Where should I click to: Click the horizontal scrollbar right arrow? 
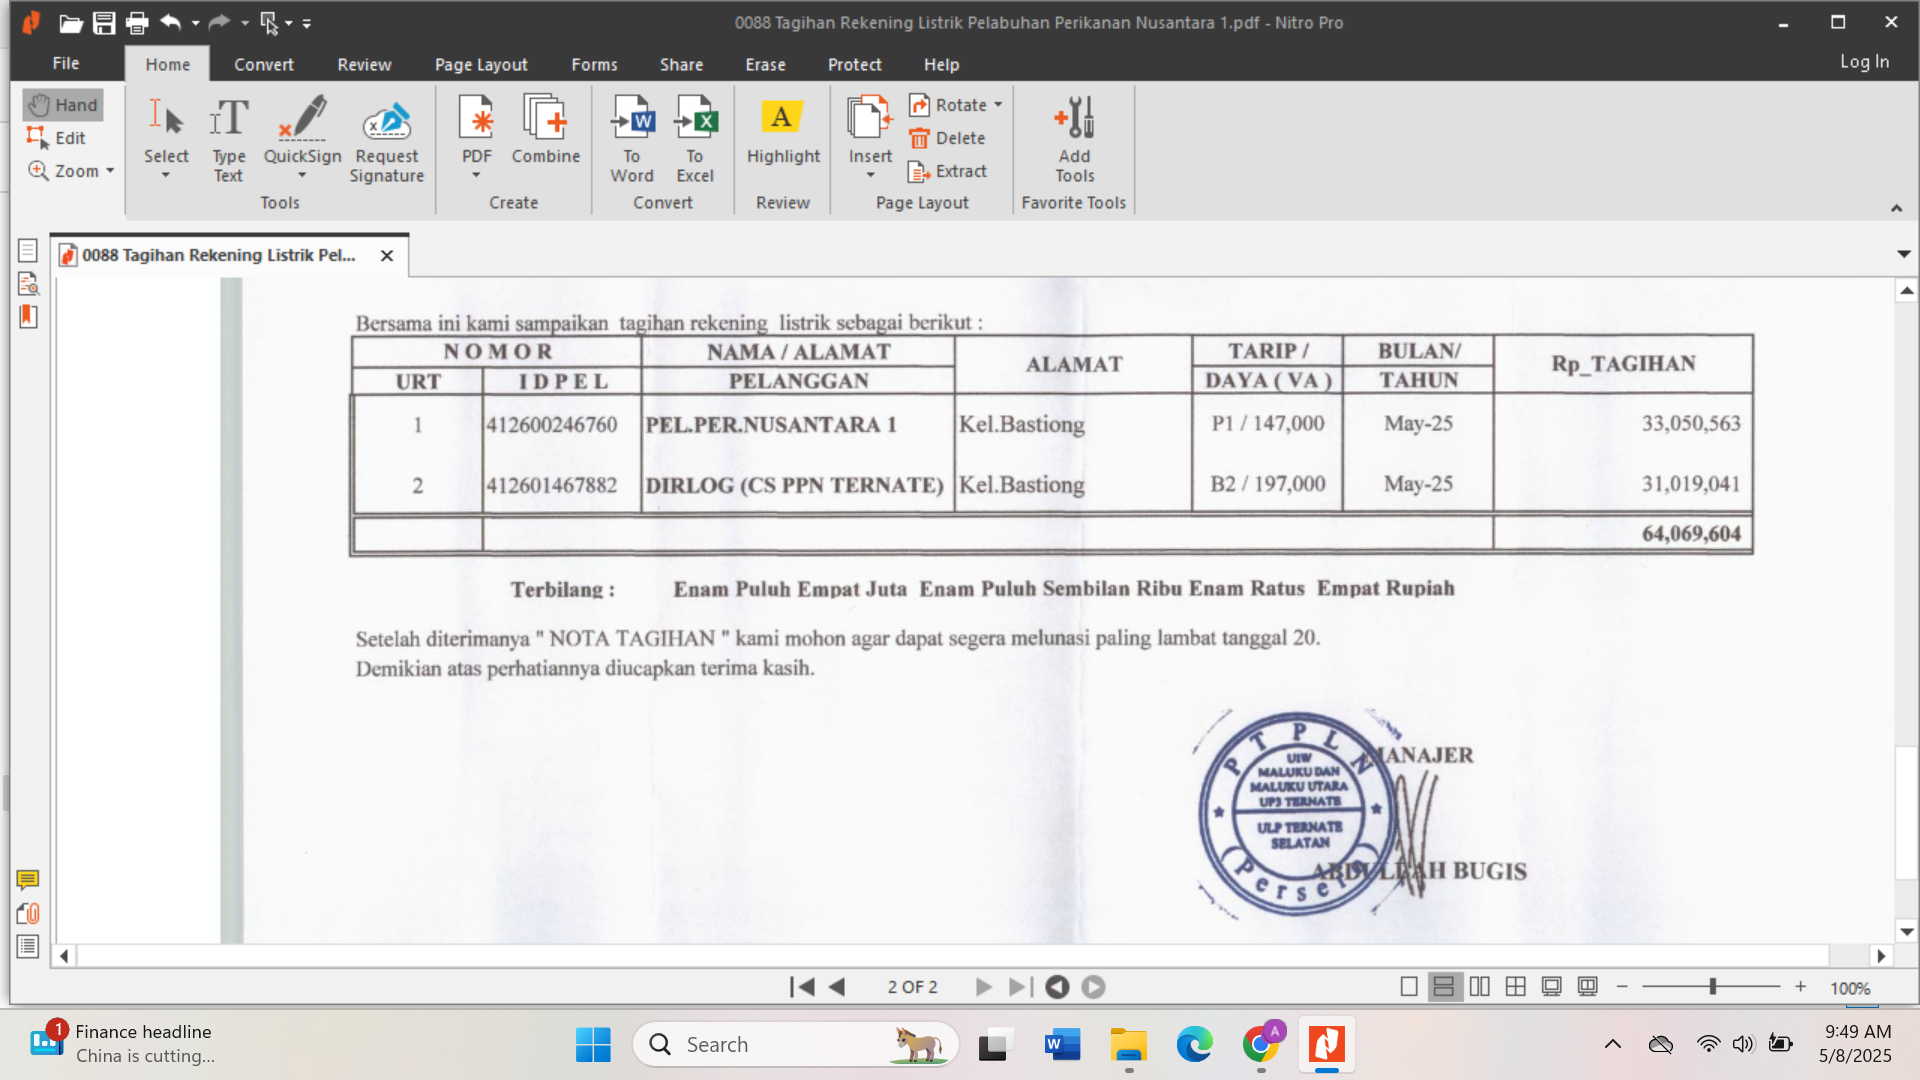point(1881,956)
